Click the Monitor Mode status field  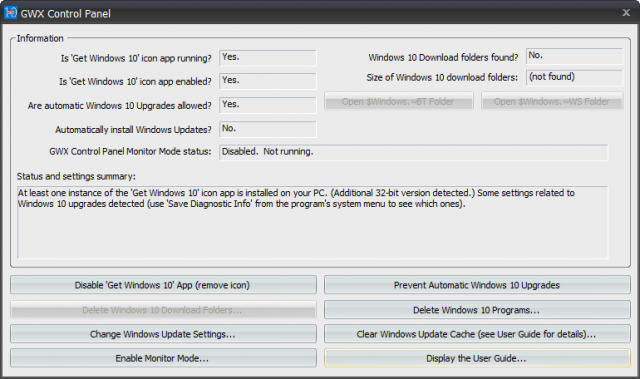pyautogui.click(x=413, y=152)
